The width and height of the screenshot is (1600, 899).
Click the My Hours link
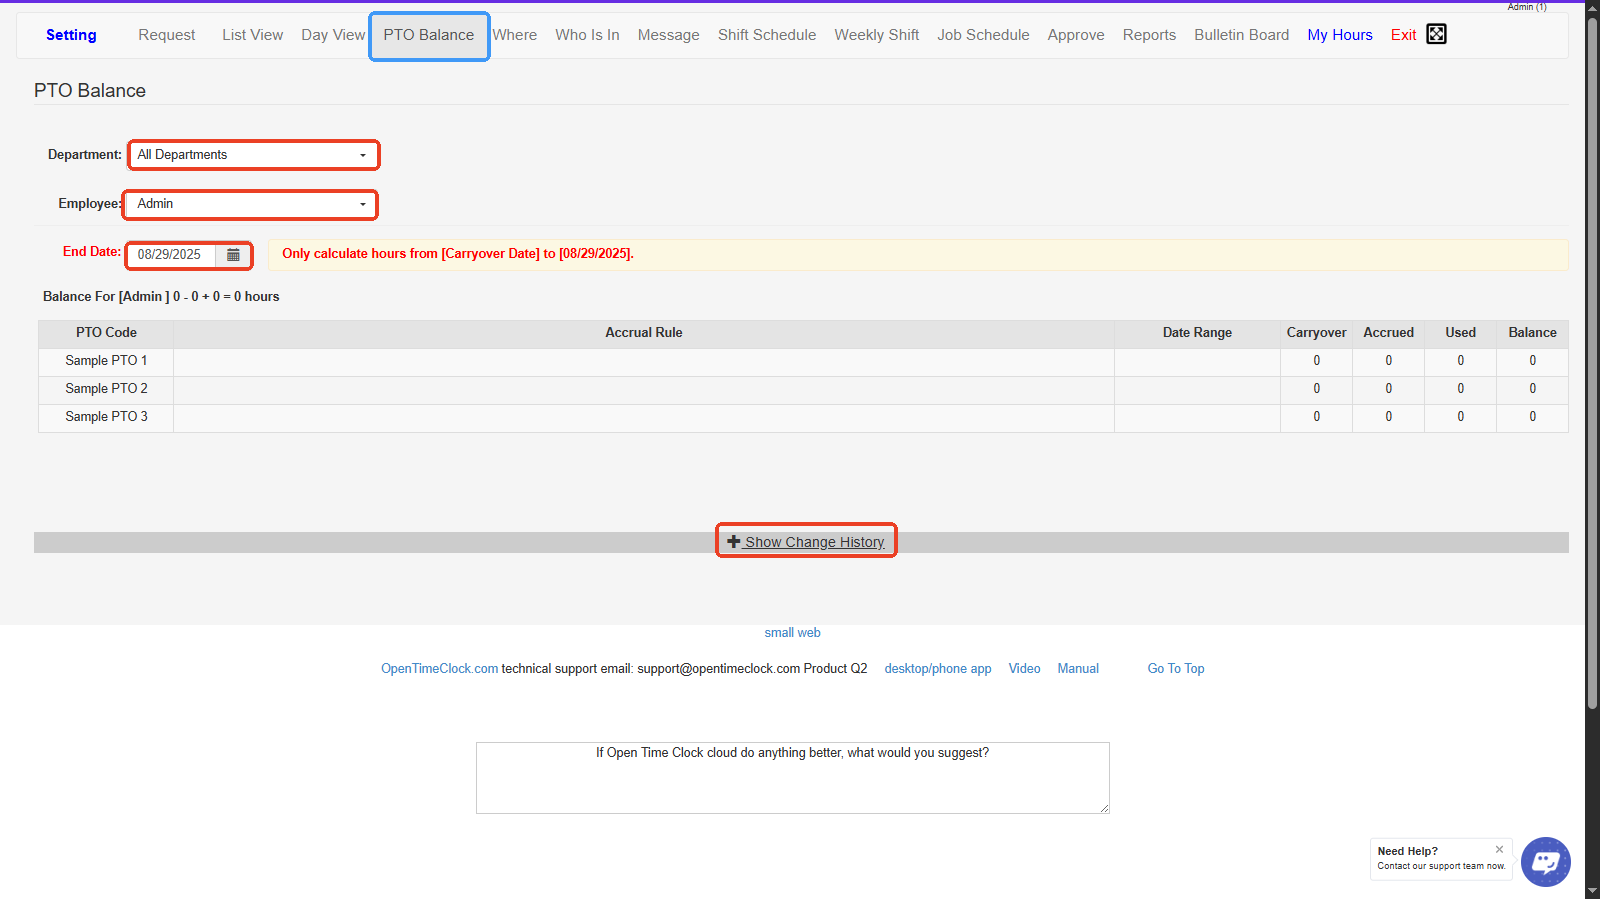1339,35
